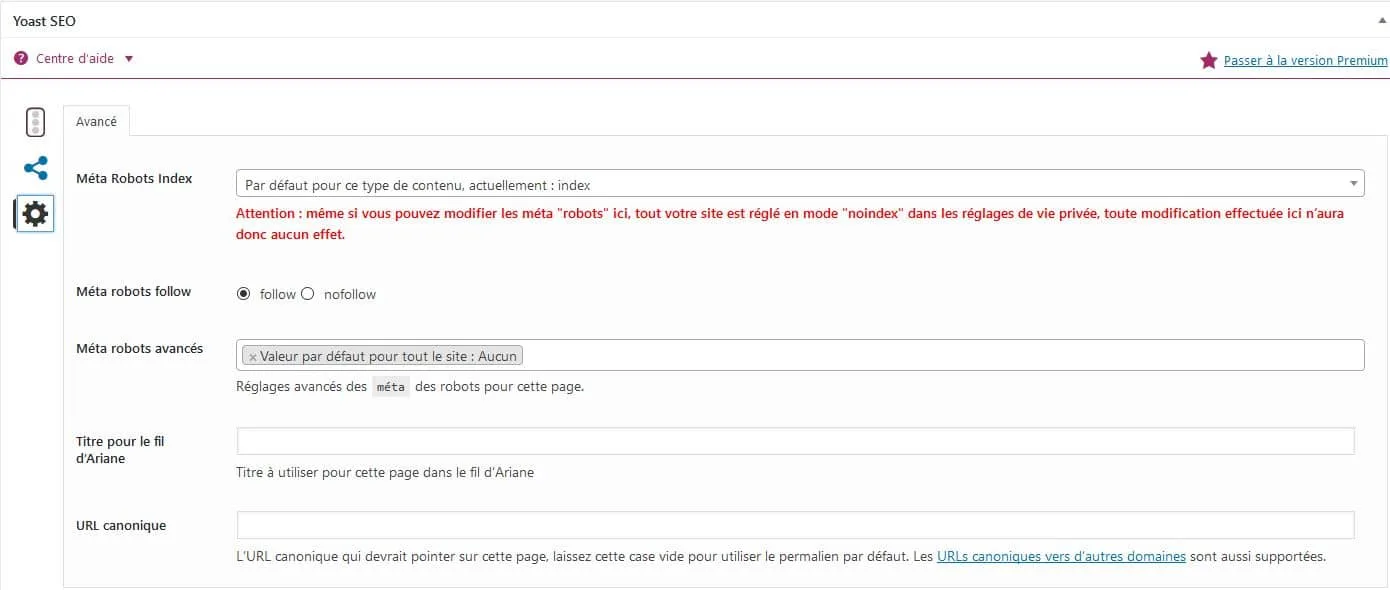This screenshot has width=1390, height=590.
Task: Click the 'méta' code snippet text
Action: click(392, 387)
